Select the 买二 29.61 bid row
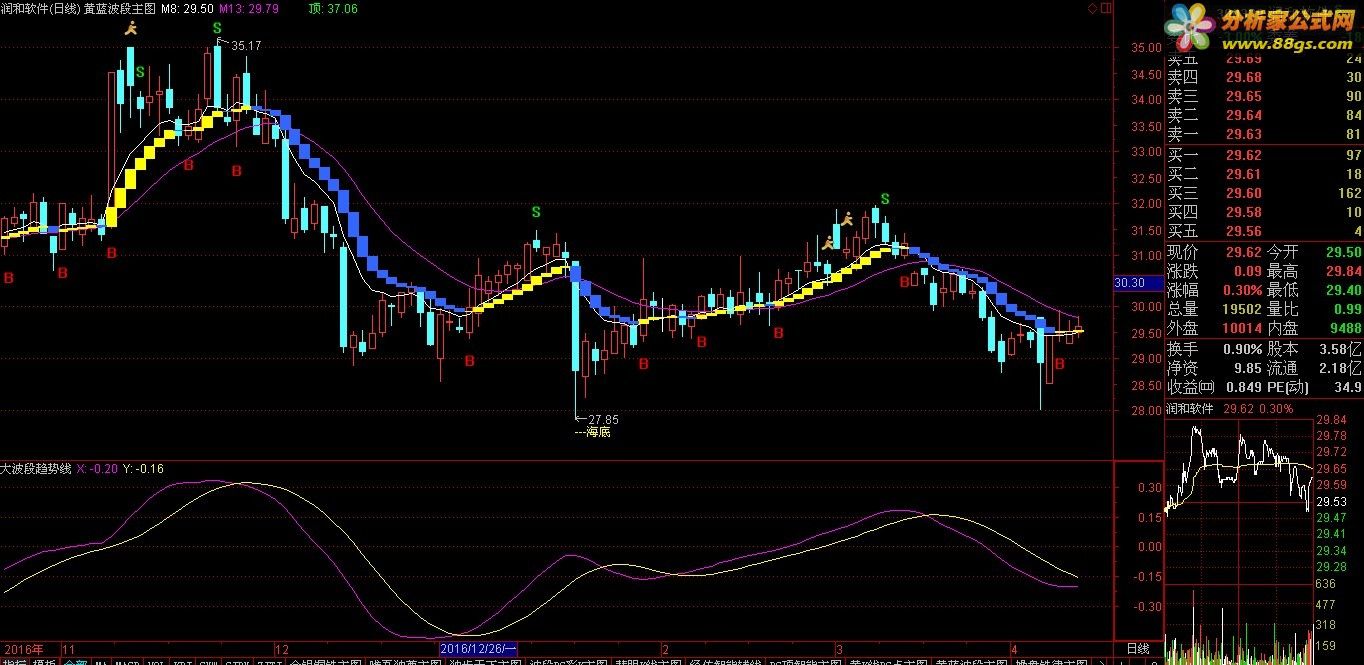Viewport: 1364px width, 665px height. pos(1264,174)
